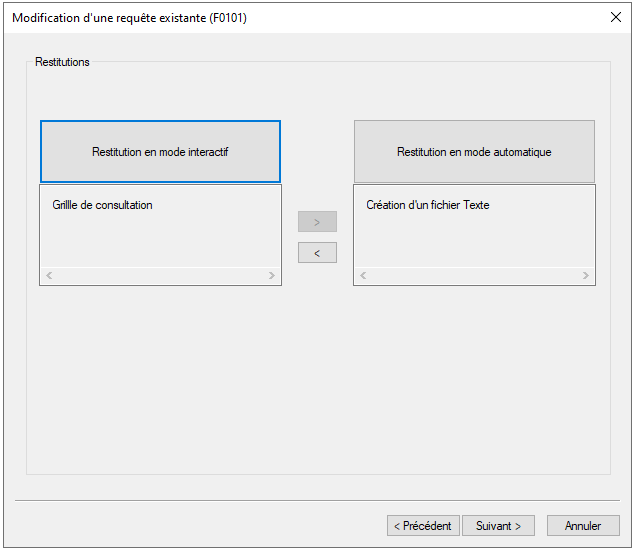Viewport: 634px width, 550px height.
Task: Select Création d'un fichier Texte entry
Action: 428,205
